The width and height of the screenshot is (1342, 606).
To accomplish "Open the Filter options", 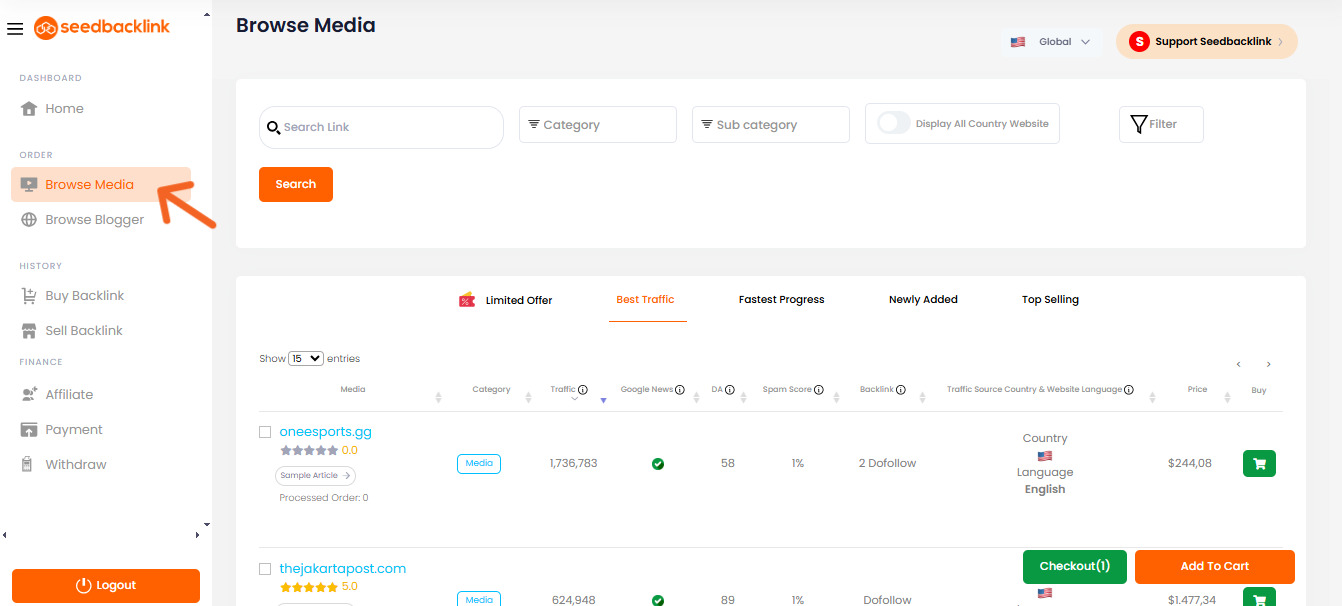I will (1161, 124).
